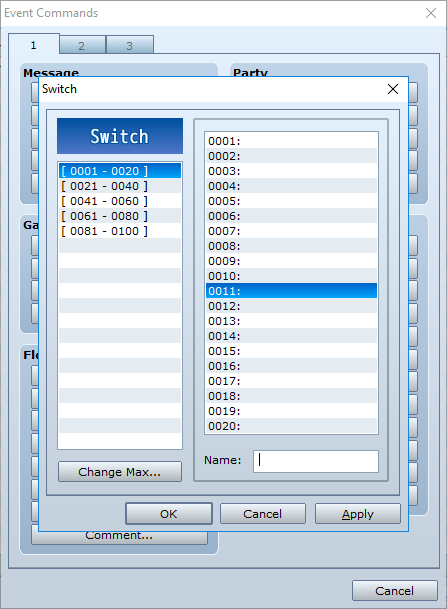Select switch 0019 in the list
Screen dimensions: 447x609
click(291, 411)
